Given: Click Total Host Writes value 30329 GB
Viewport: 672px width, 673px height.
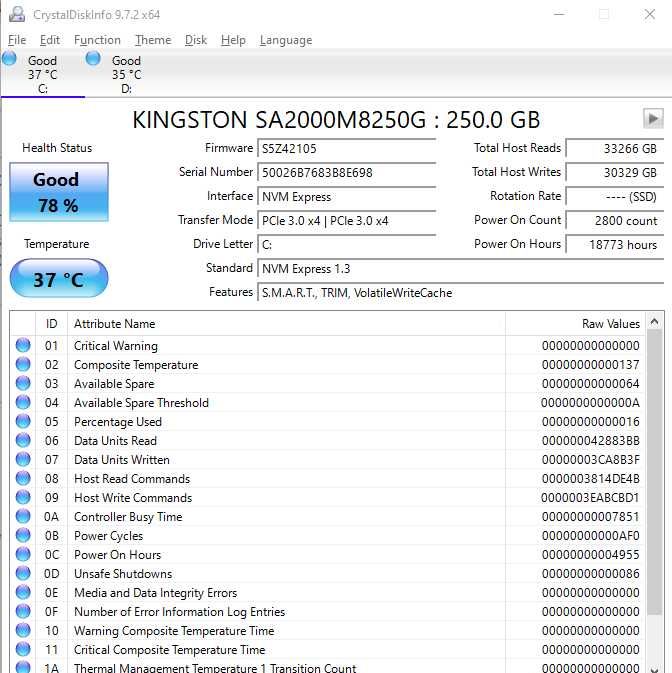Looking at the screenshot, I should 615,173.
